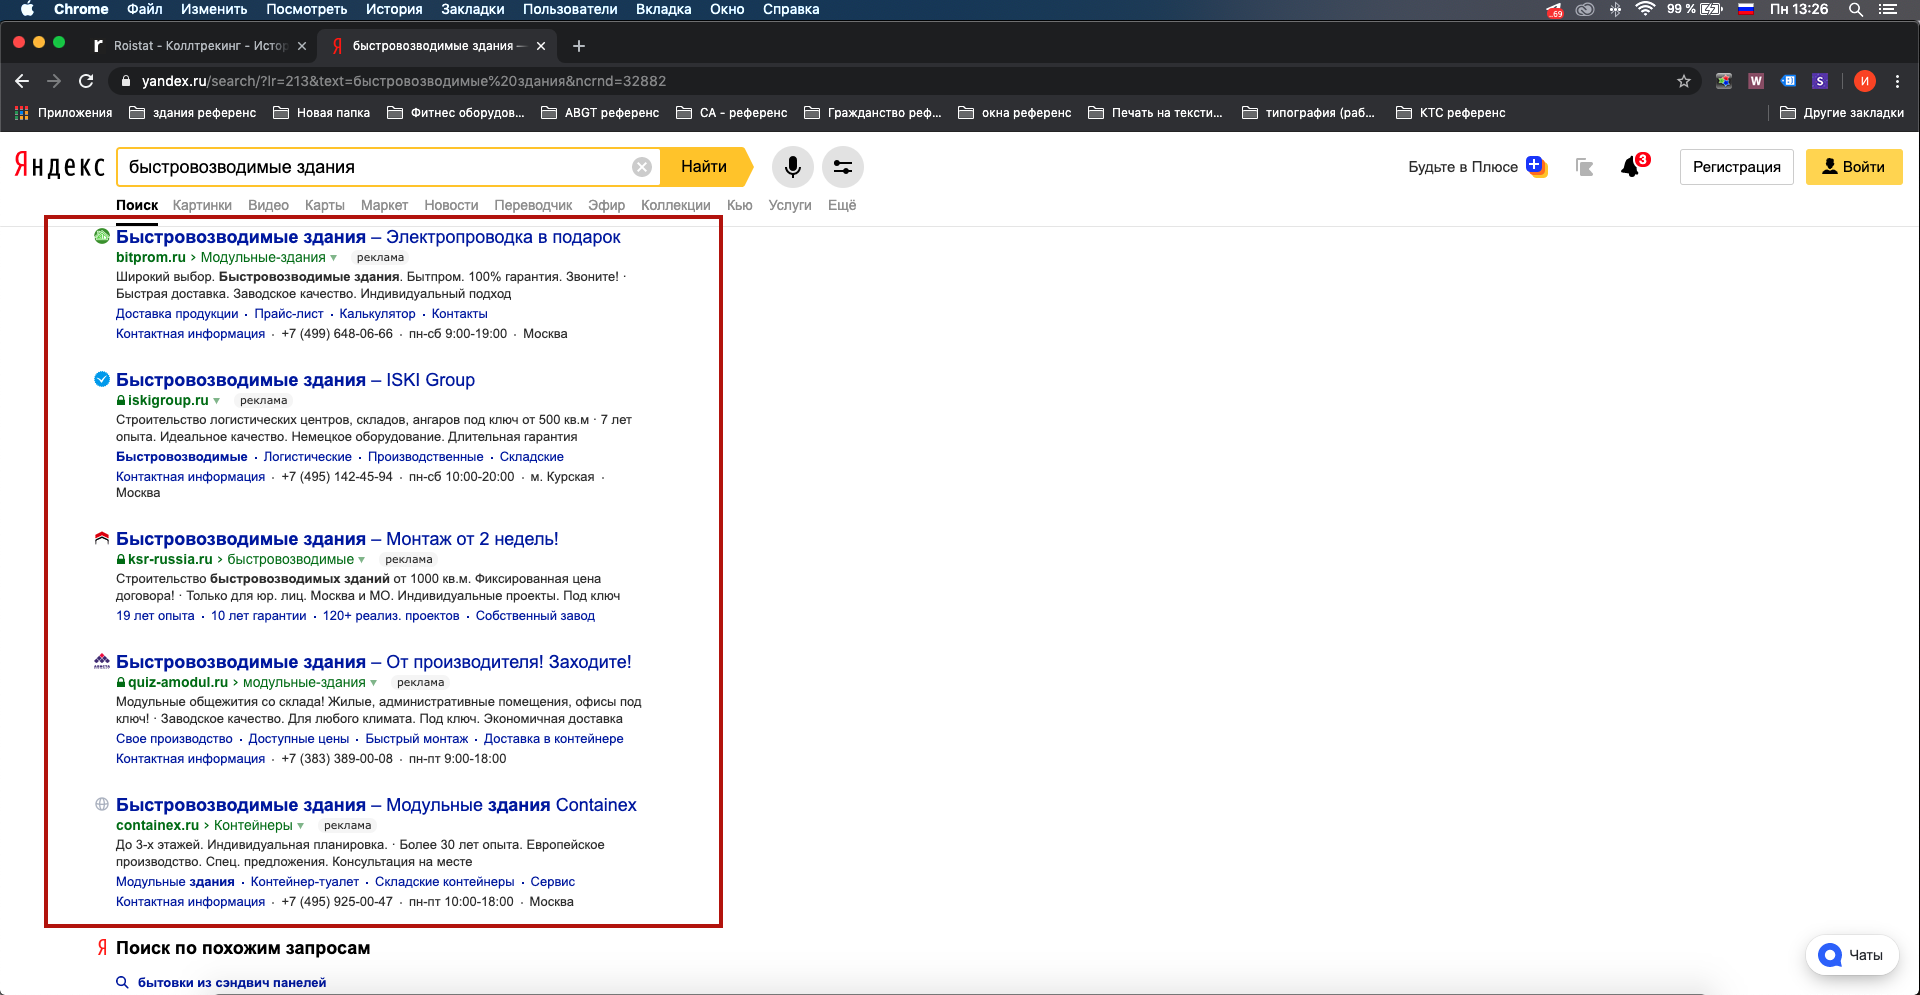Viewport: 1920px width, 995px height.
Task: Open the purple S extension icon
Action: point(1820,81)
